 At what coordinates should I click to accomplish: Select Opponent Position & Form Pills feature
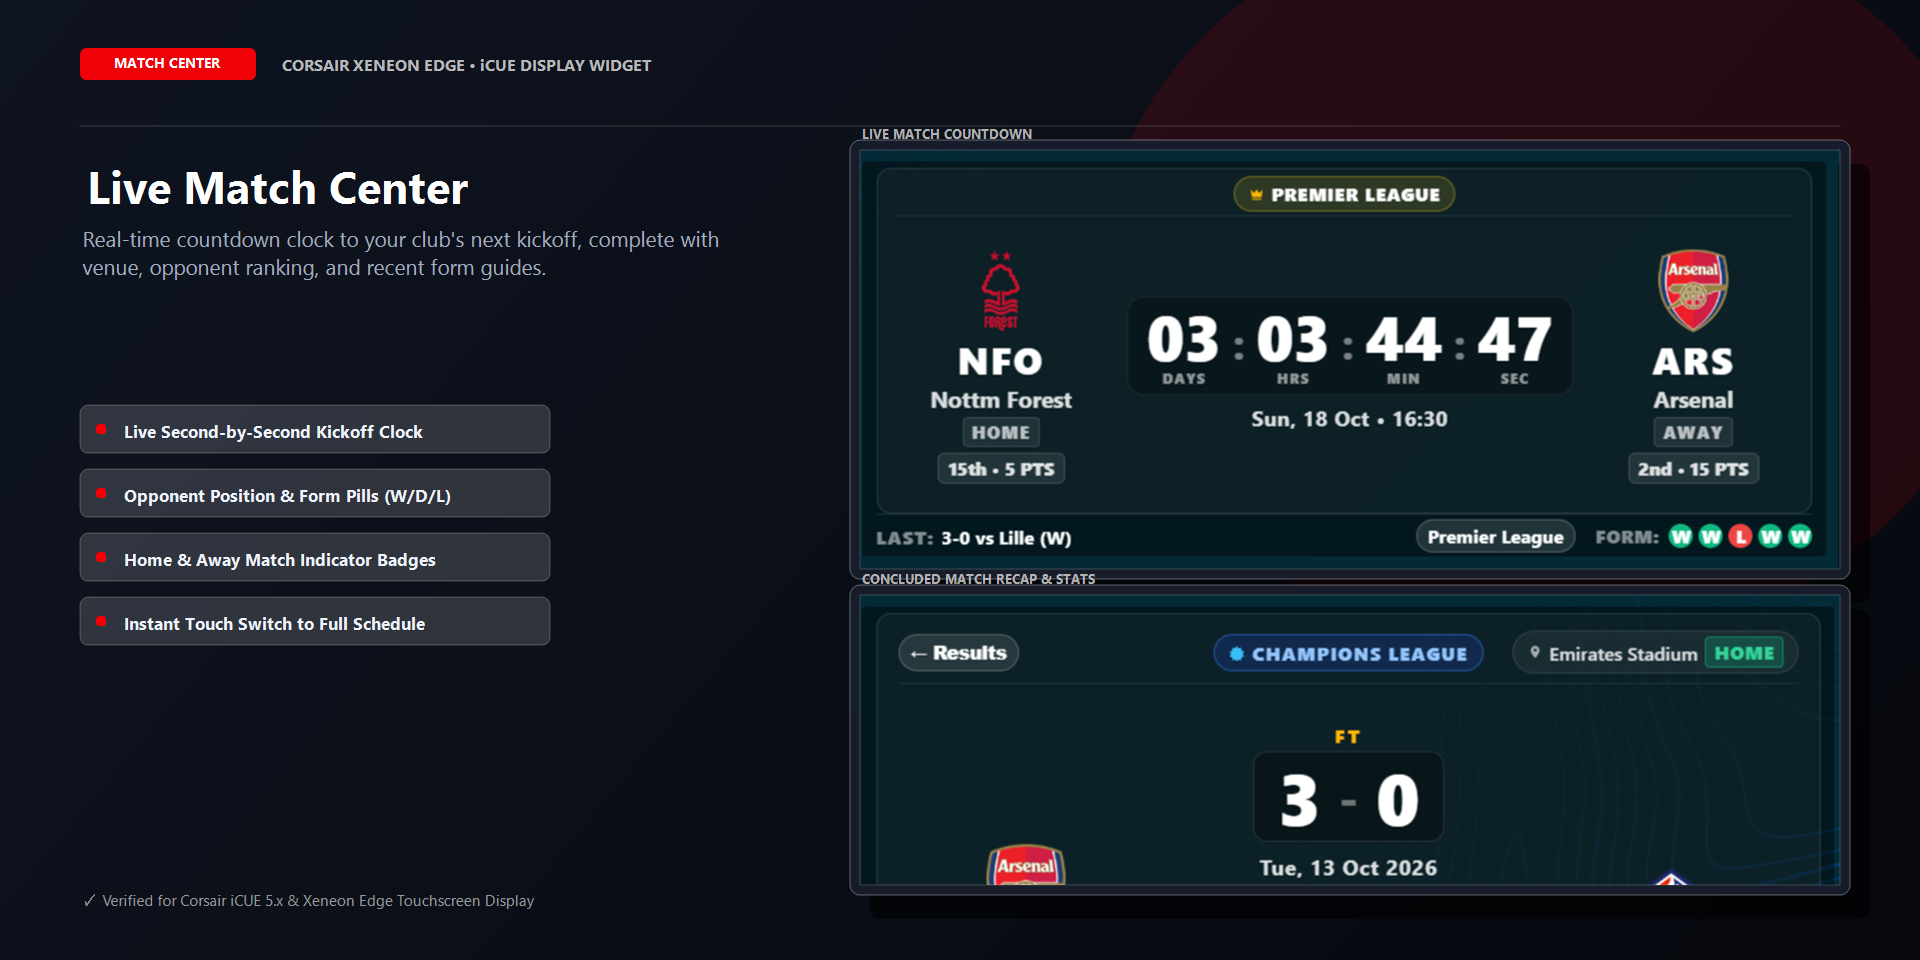(315, 493)
